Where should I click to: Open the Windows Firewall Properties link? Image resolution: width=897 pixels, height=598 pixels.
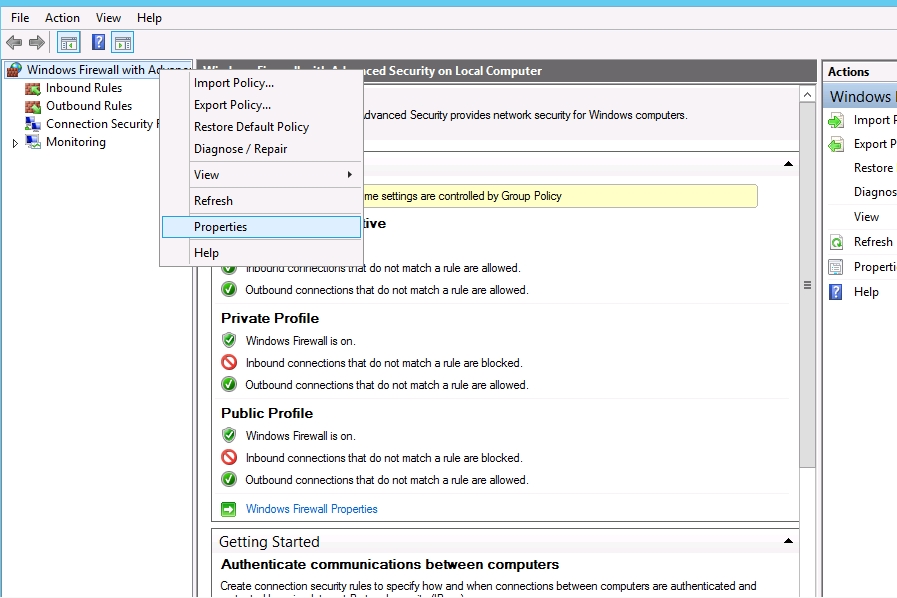[x=311, y=509]
